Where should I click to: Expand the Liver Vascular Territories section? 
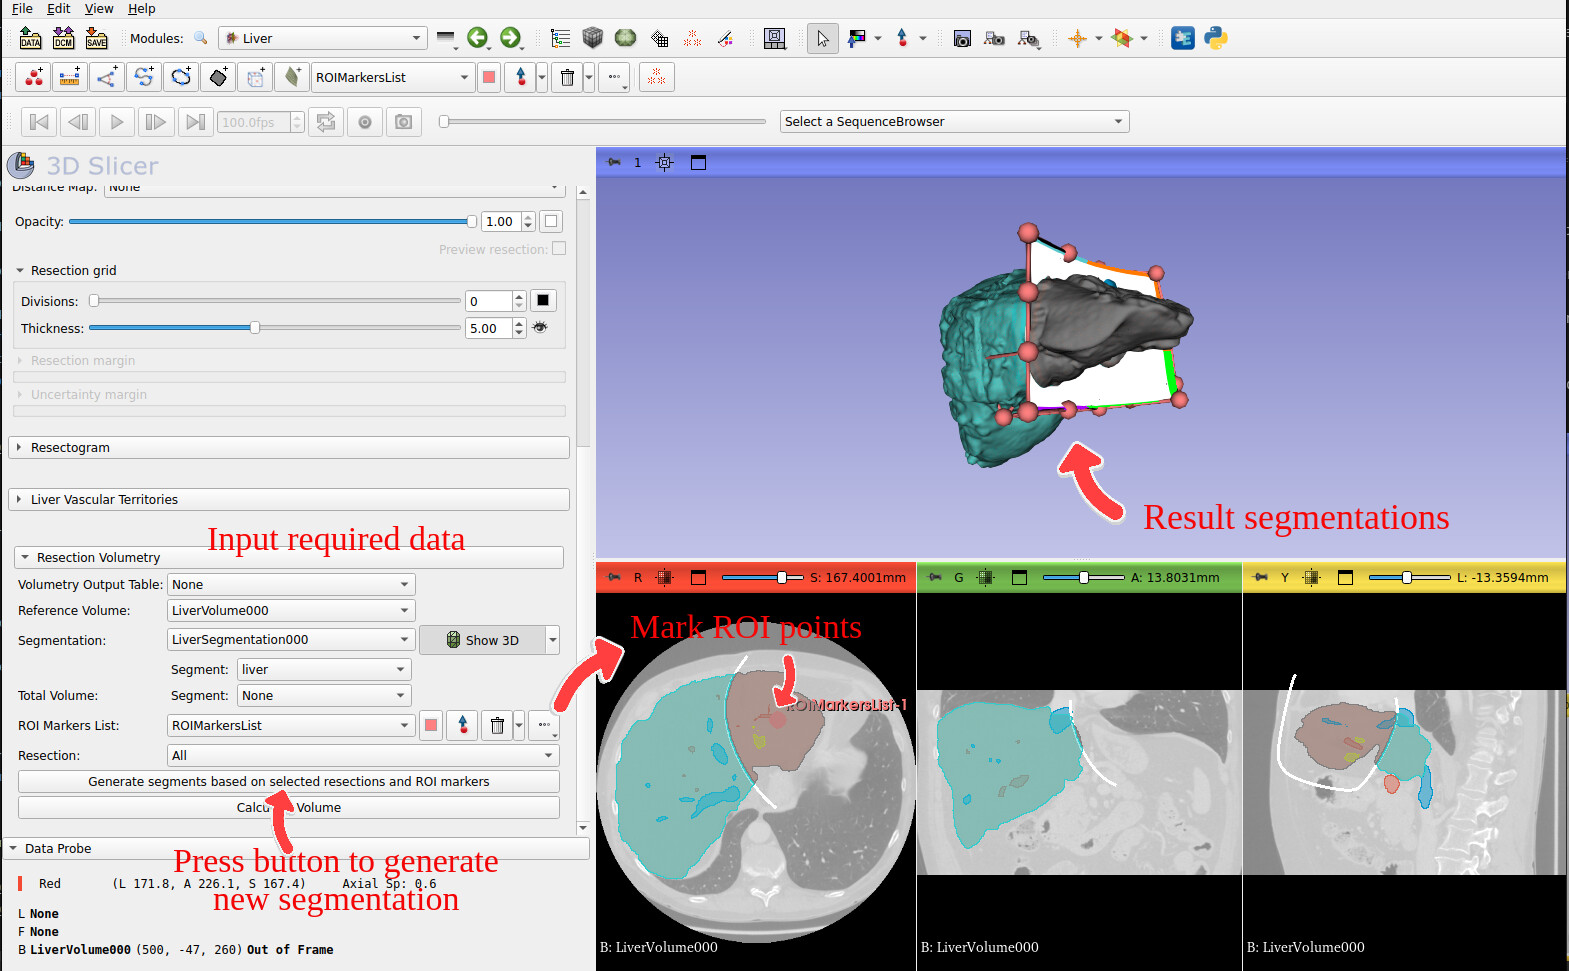[x=290, y=499]
